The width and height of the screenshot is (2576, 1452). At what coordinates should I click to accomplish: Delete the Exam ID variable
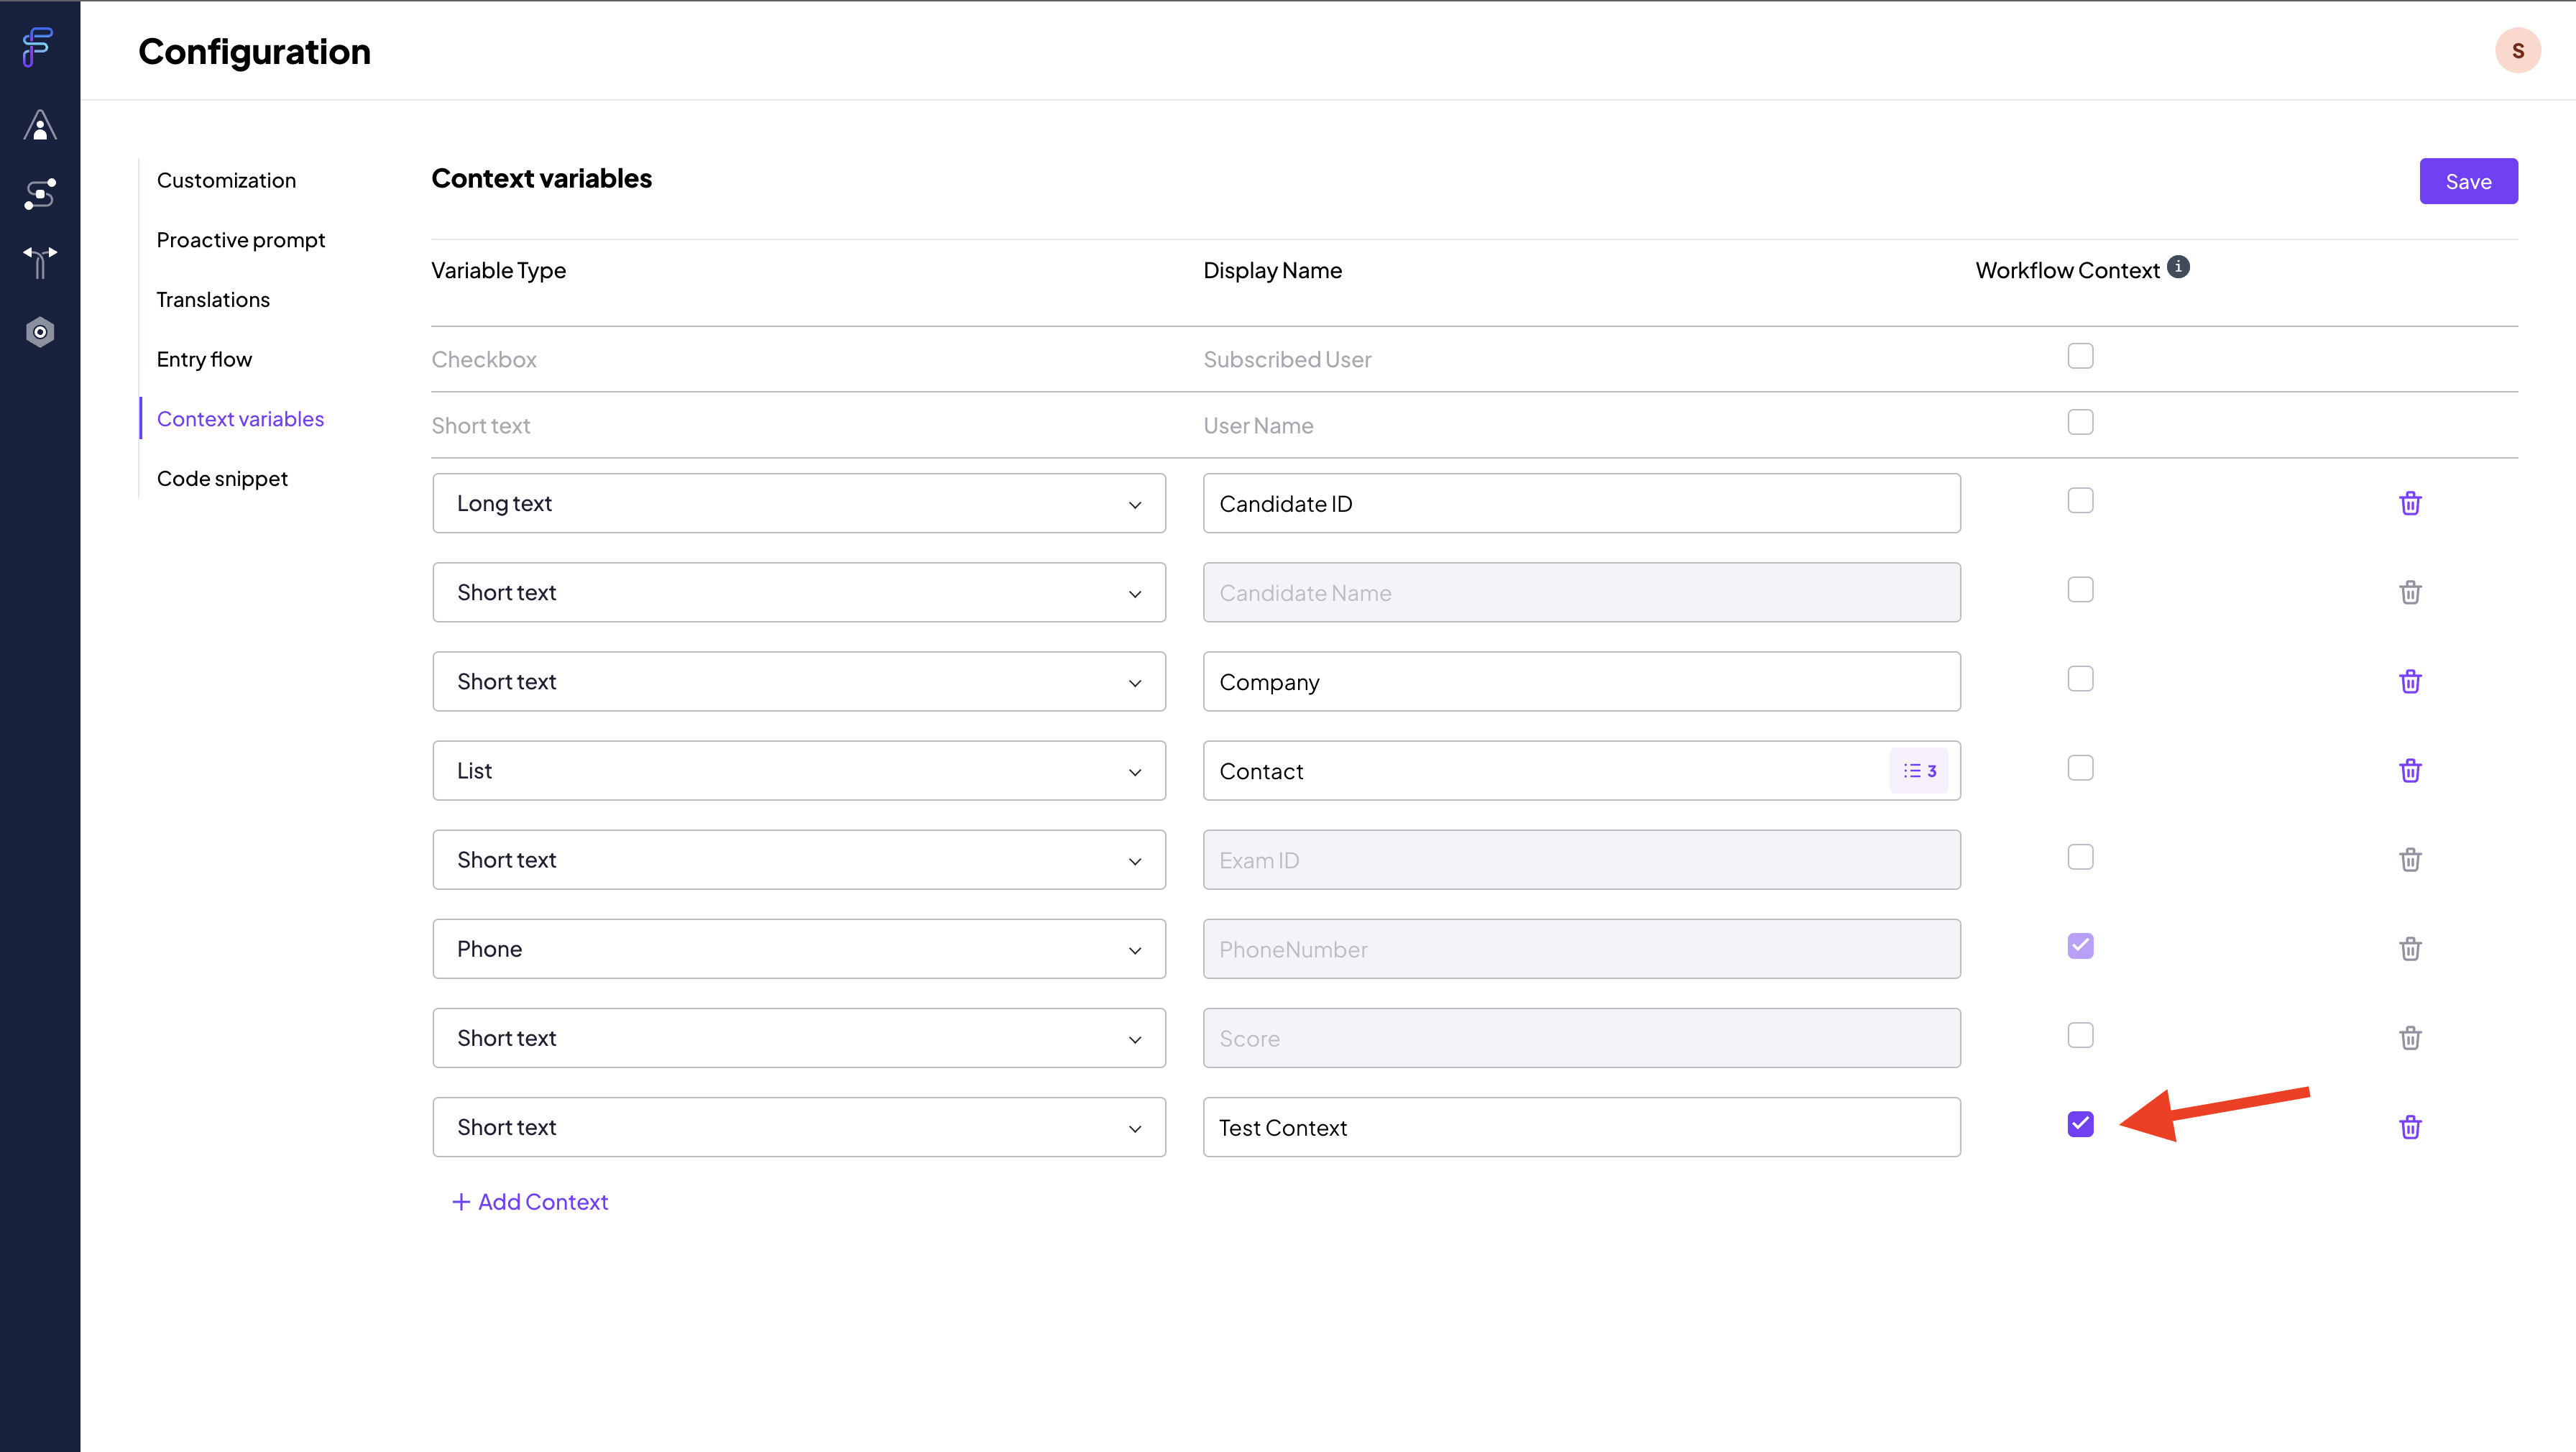2410,859
